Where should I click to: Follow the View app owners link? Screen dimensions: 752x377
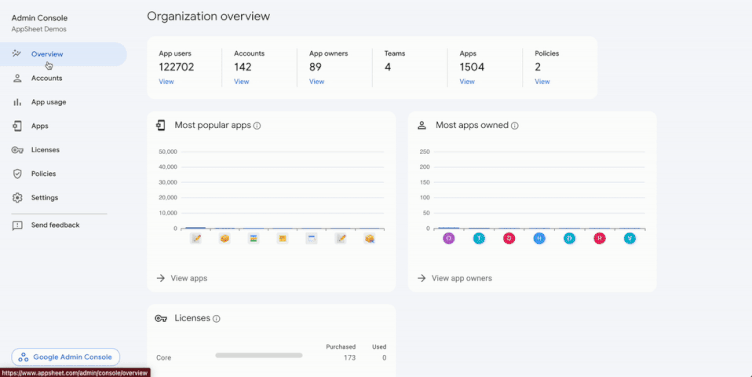455,278
